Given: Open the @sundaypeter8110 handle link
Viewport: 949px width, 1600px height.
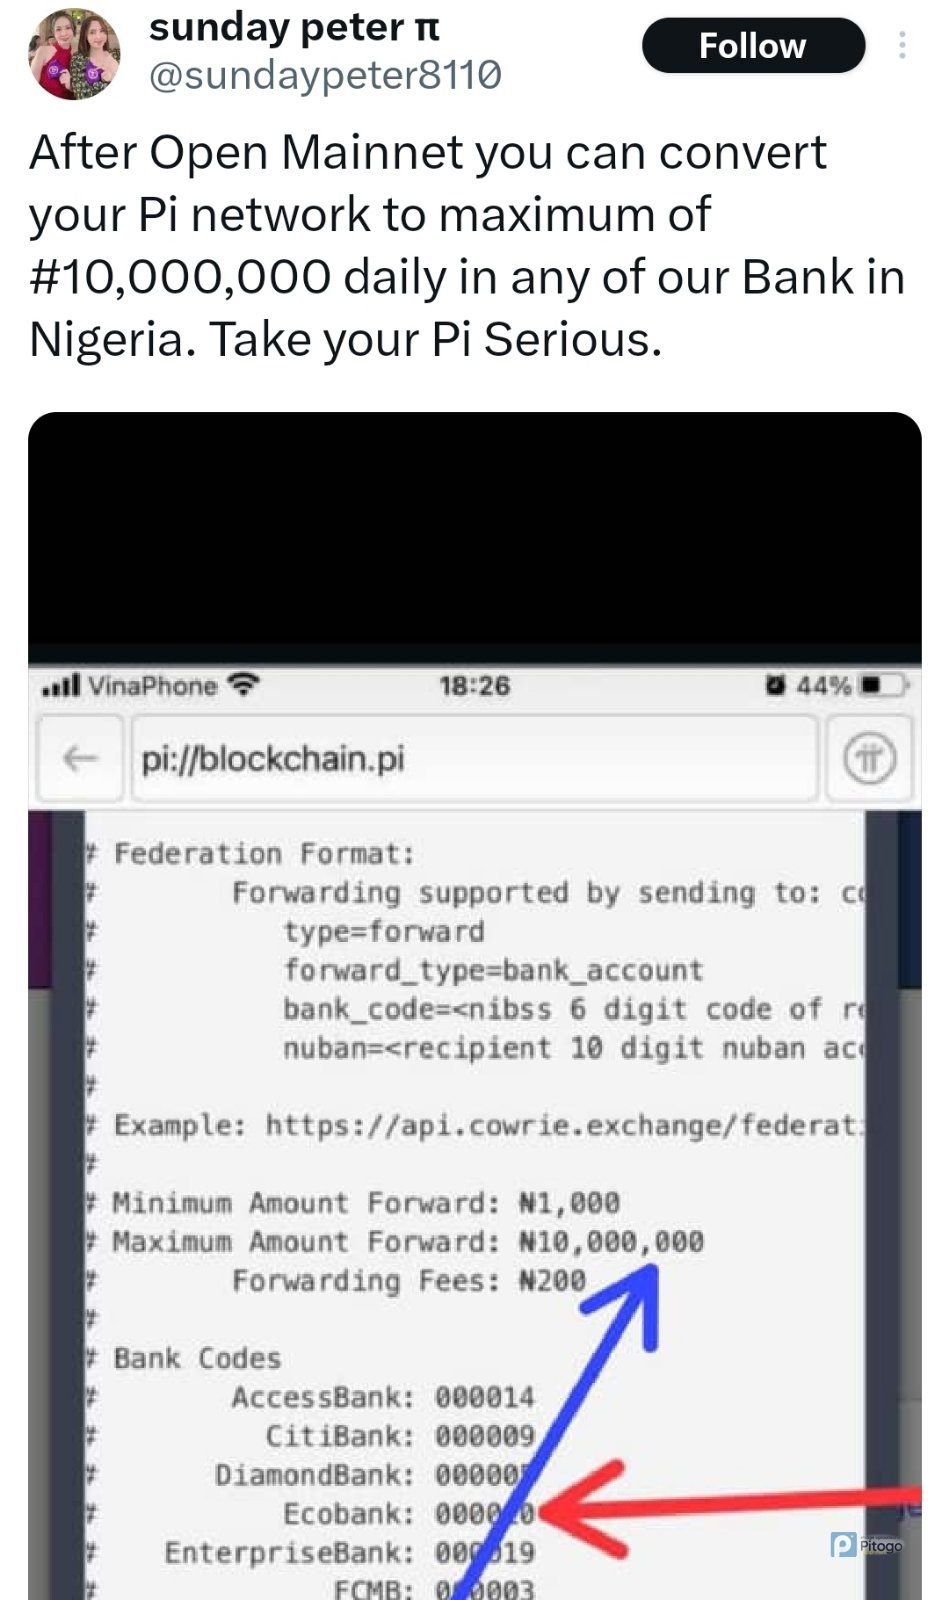Looking at the screenshot, I should pos(325,75).
